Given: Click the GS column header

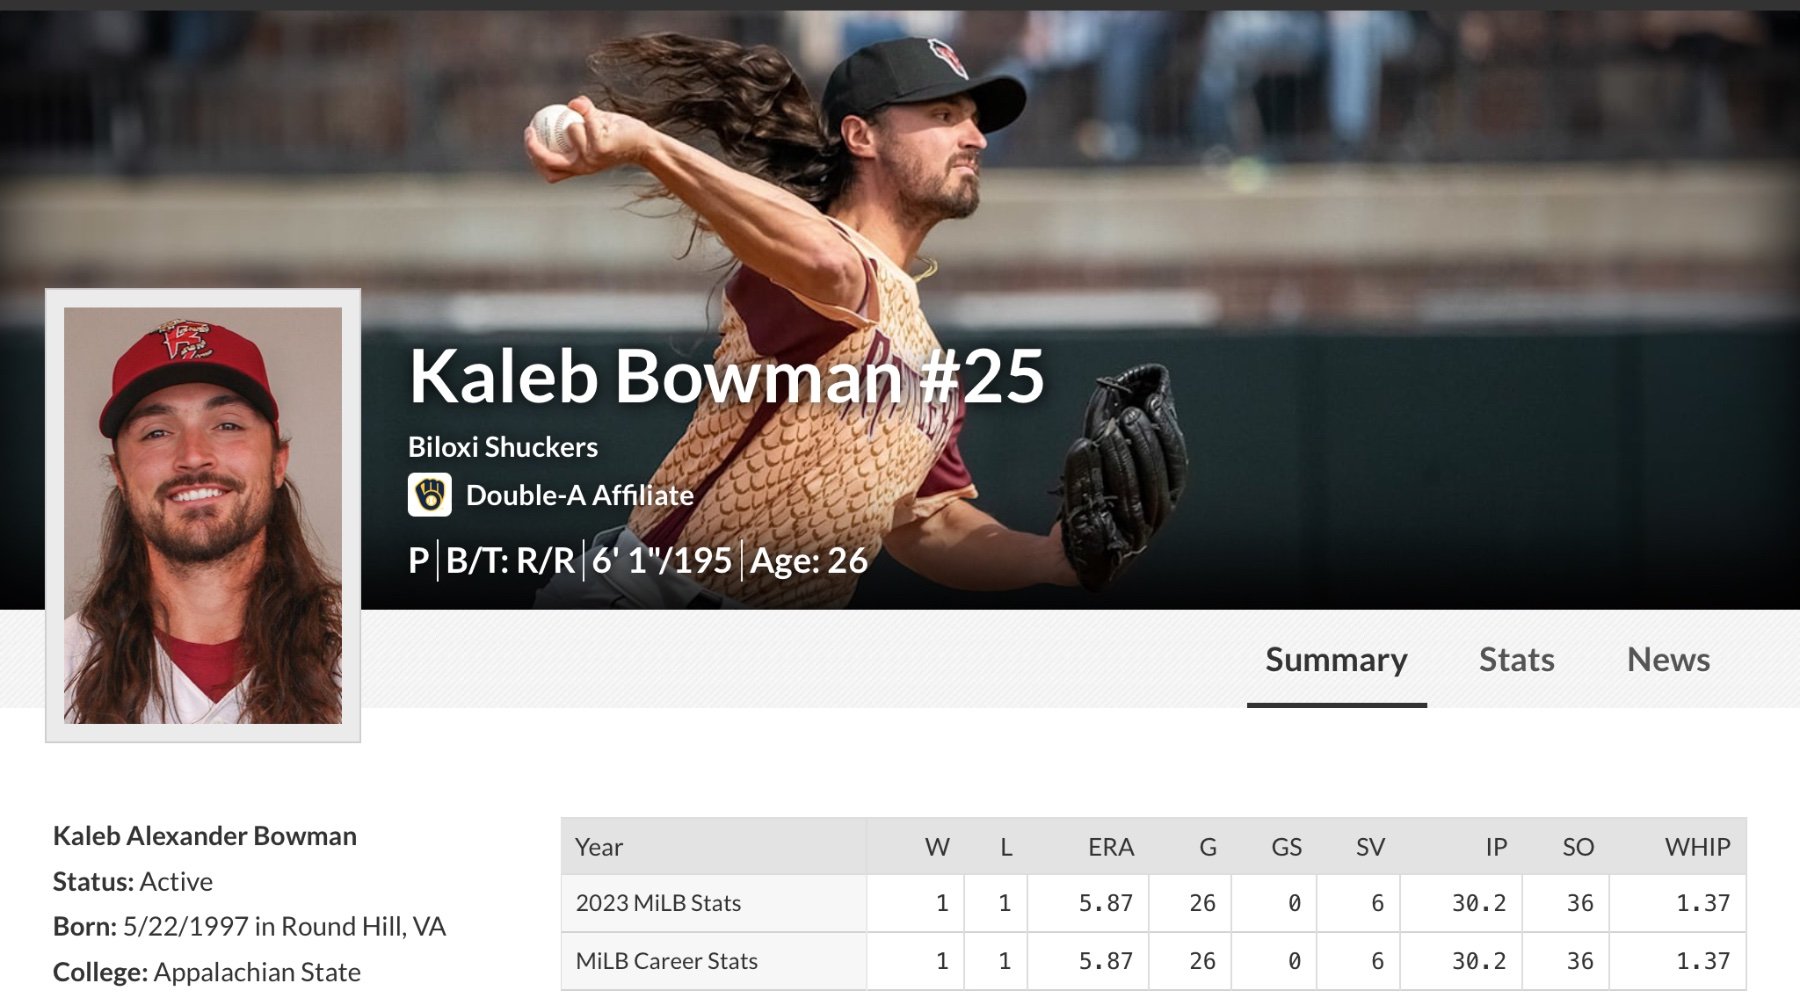Looking at the screenshot, I should (1286, 847).
